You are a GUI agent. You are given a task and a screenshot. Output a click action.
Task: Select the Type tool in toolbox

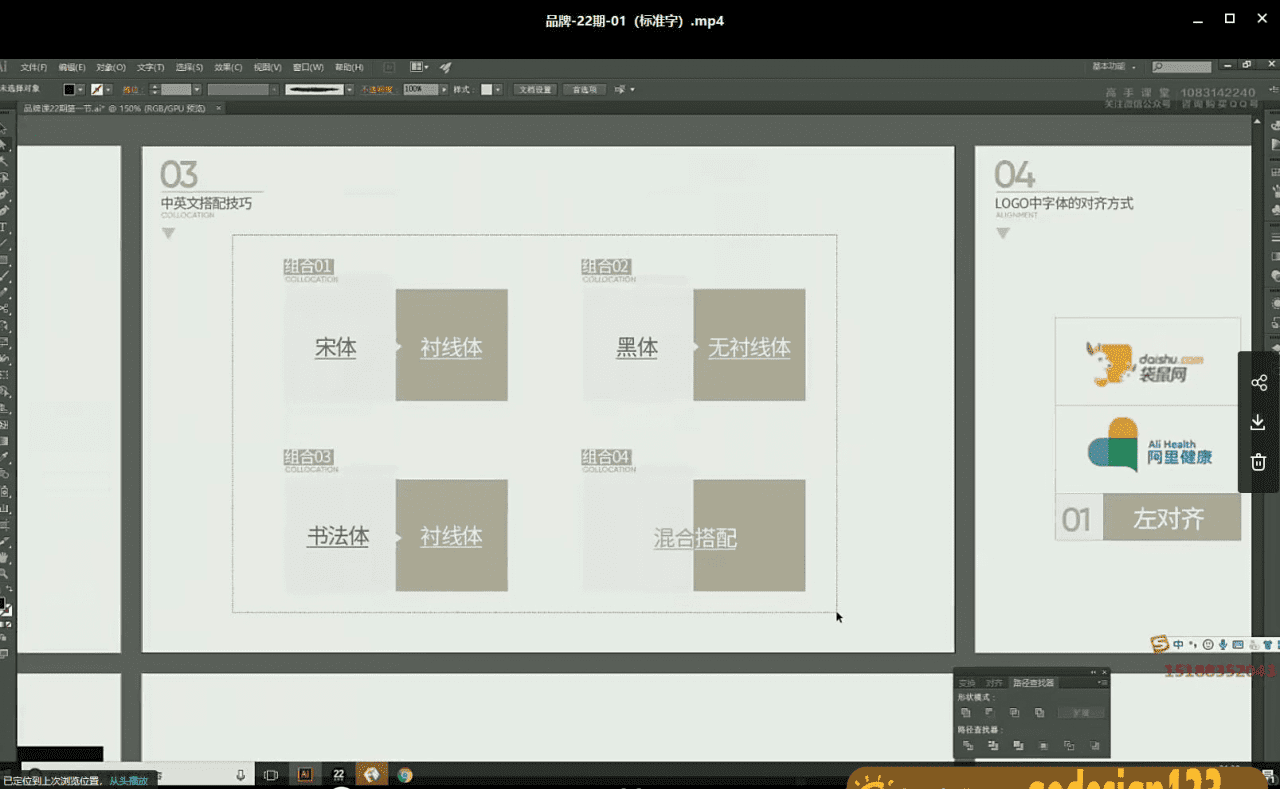(x=4, y=226)
